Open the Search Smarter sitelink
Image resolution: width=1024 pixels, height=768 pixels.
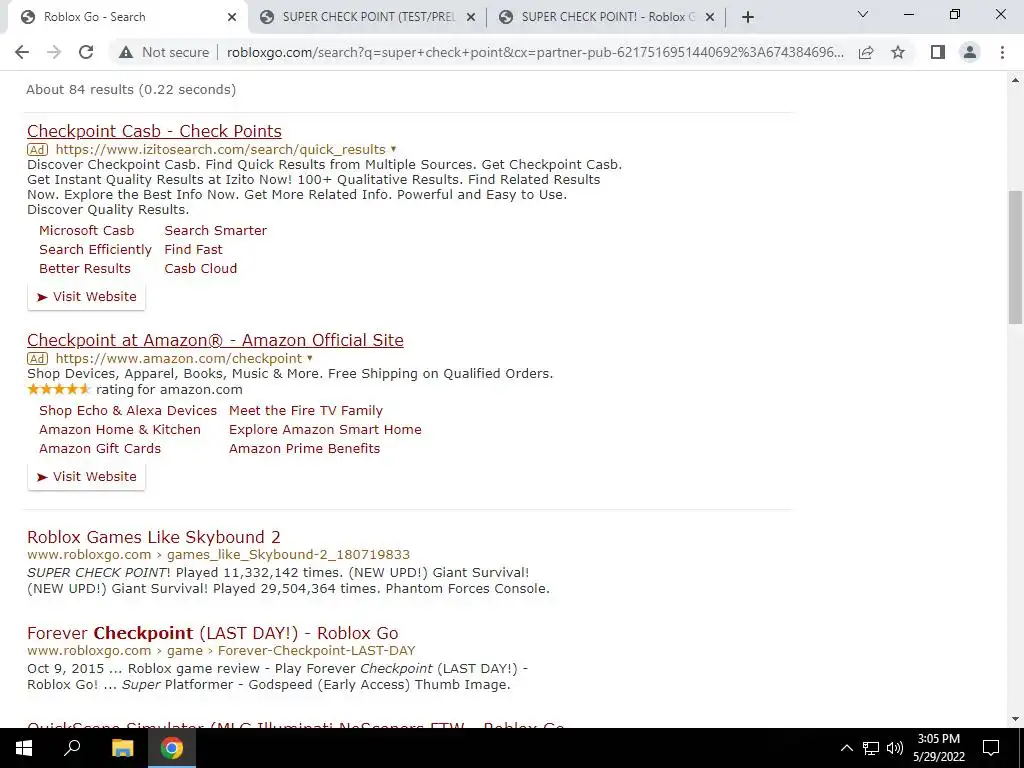pos(216,231)
